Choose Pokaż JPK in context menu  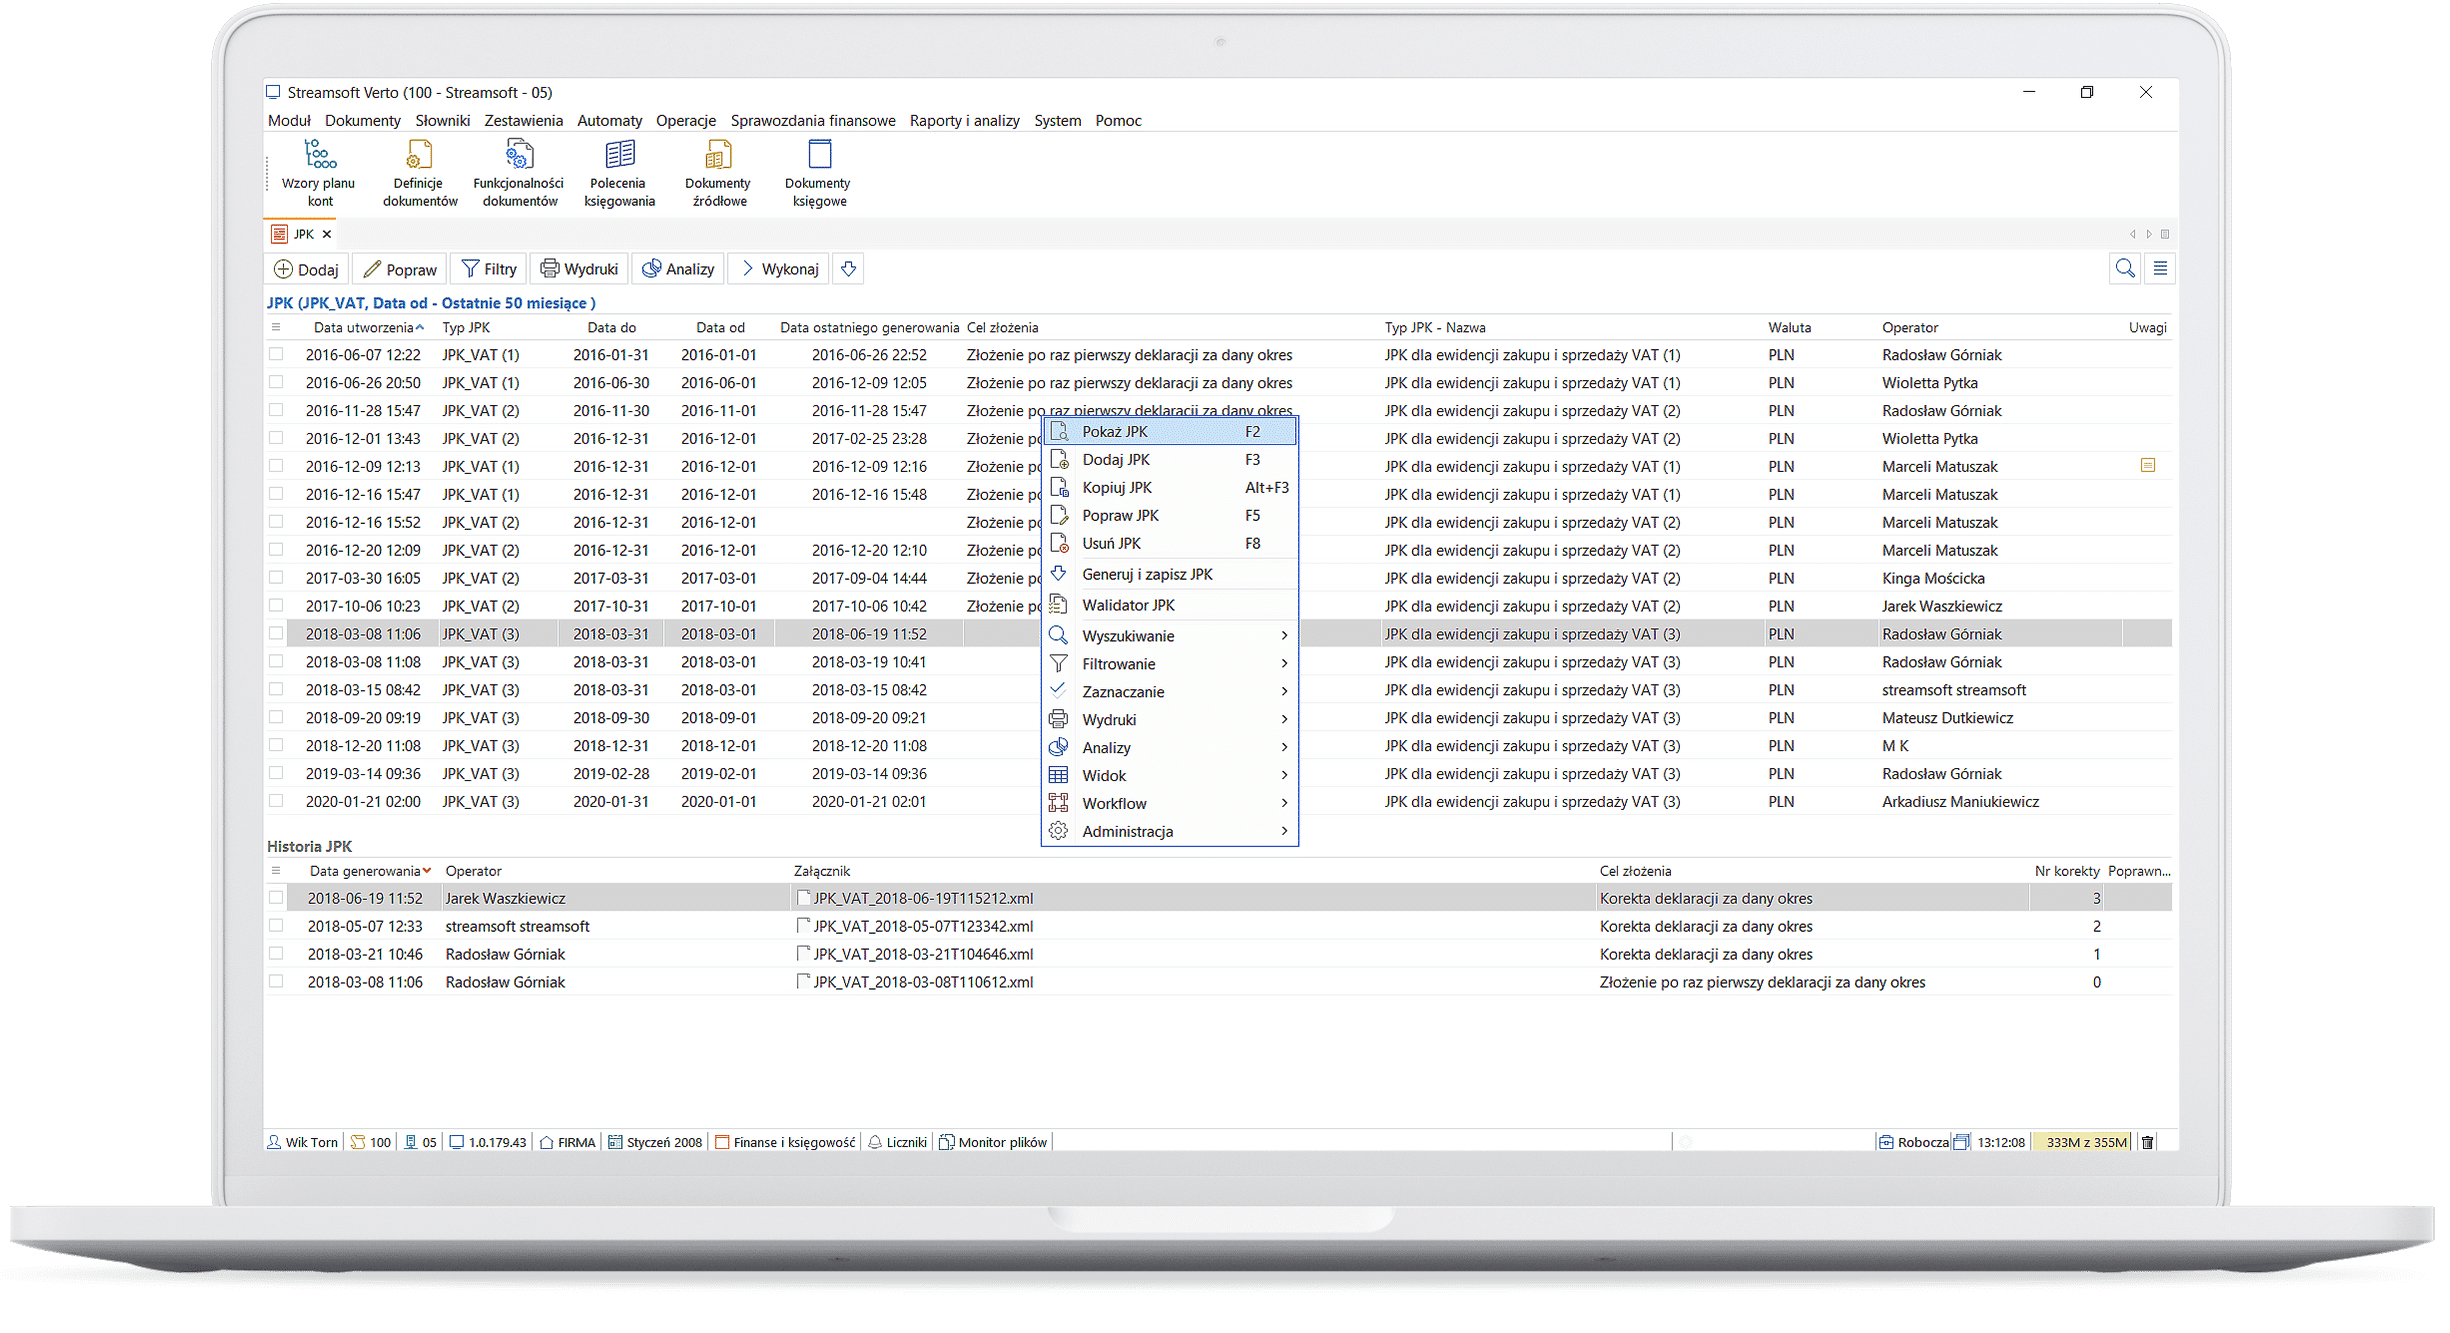click(1170, 432)
